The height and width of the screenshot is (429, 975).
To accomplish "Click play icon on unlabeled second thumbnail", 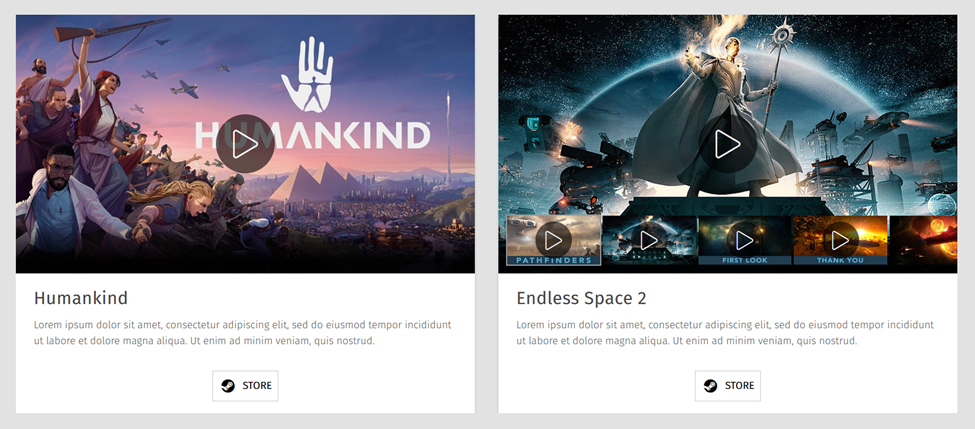I will coord(649,239).
